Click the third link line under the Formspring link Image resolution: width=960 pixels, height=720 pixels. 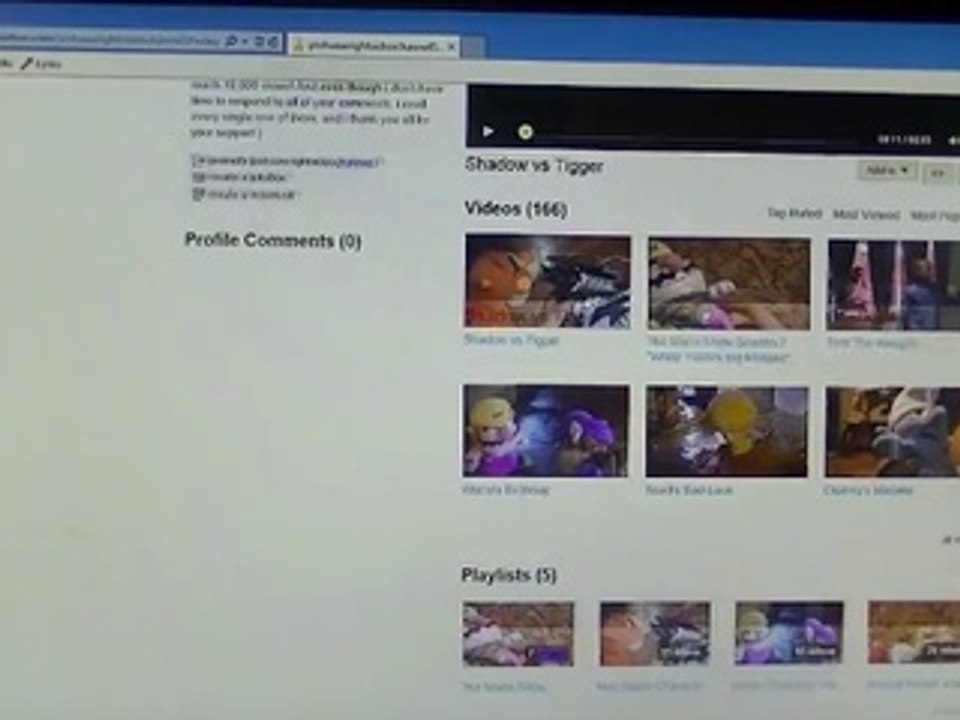(x=245, y=194)
